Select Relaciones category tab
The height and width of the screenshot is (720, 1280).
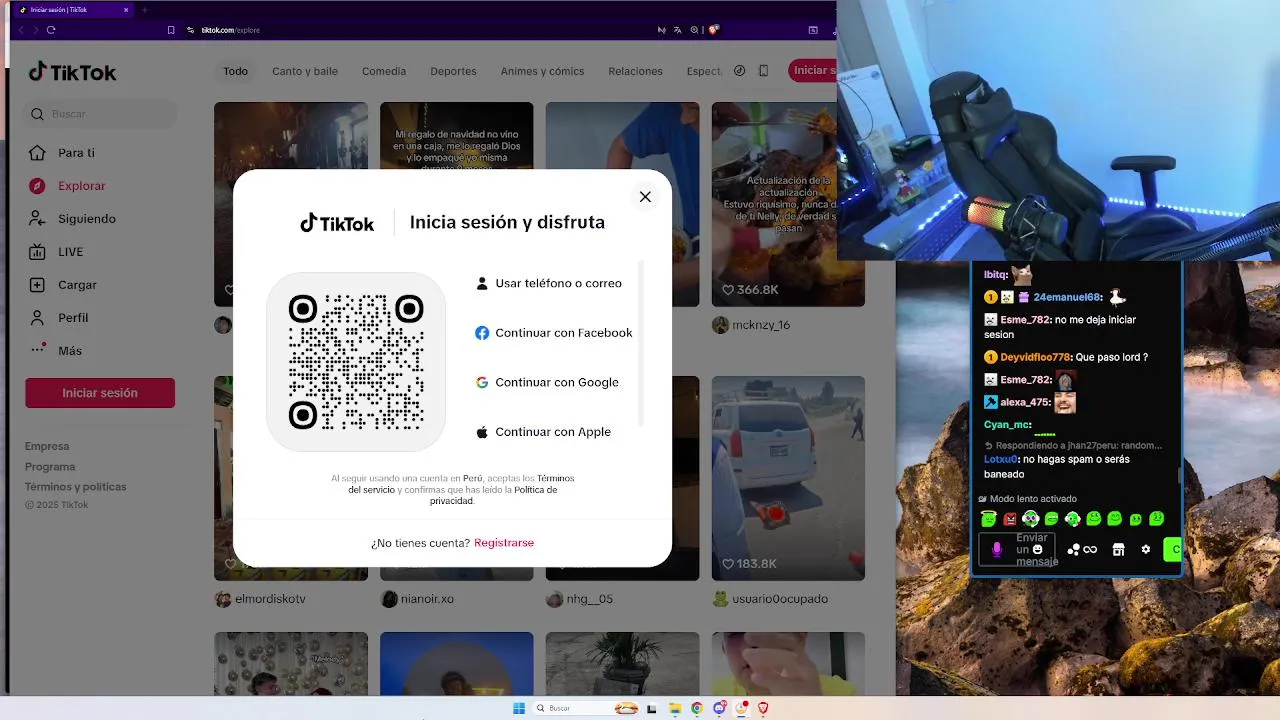click(x=635, y=71)
